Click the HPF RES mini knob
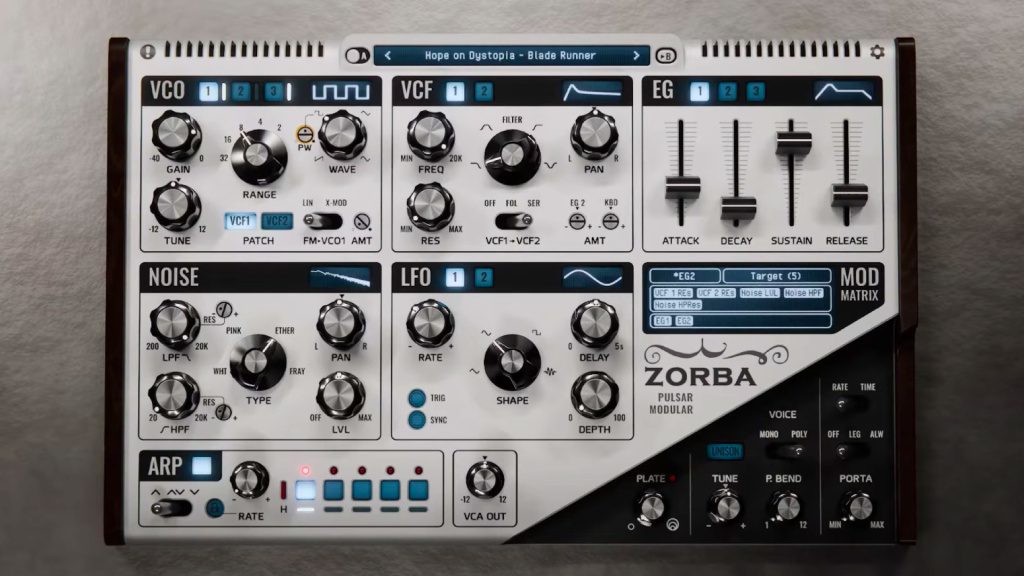 point(223,412)
